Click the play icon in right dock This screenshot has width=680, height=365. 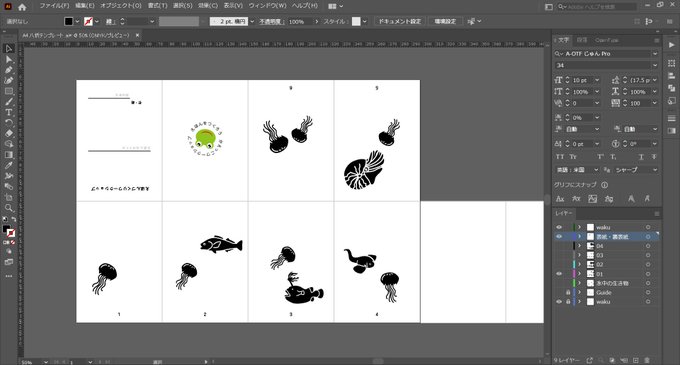point(672,45)
